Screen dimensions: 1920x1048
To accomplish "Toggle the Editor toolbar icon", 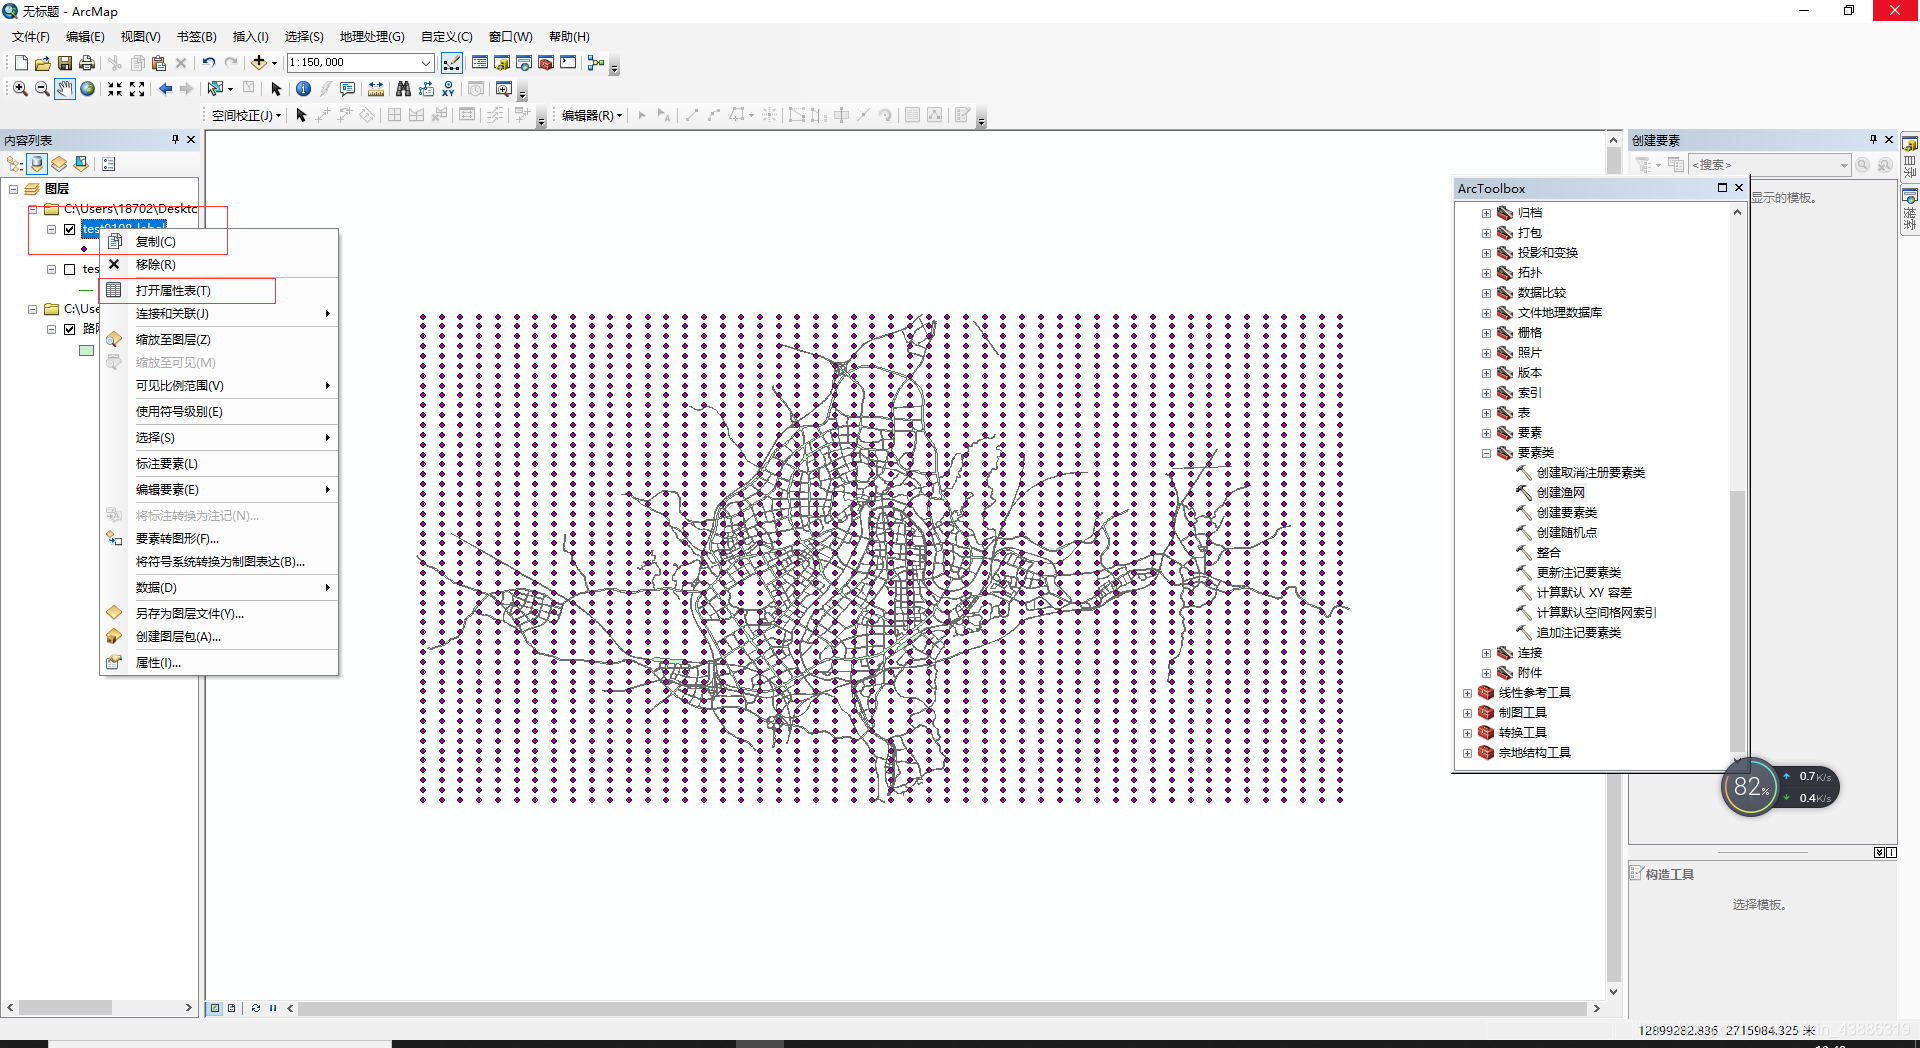I will 452,63.
